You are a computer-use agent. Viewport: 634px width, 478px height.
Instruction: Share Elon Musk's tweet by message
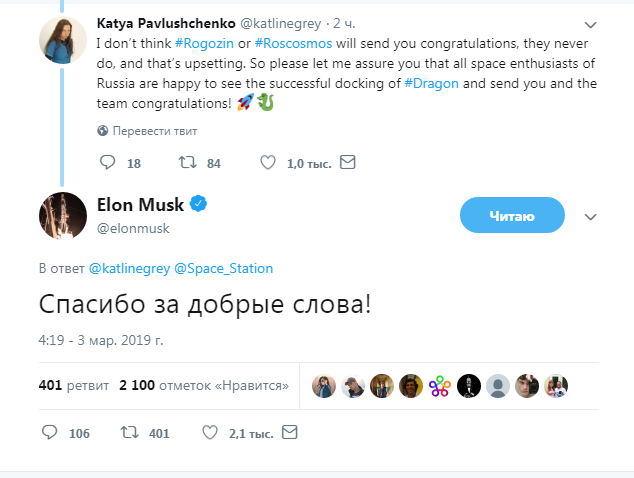click(x=289, y=433)
